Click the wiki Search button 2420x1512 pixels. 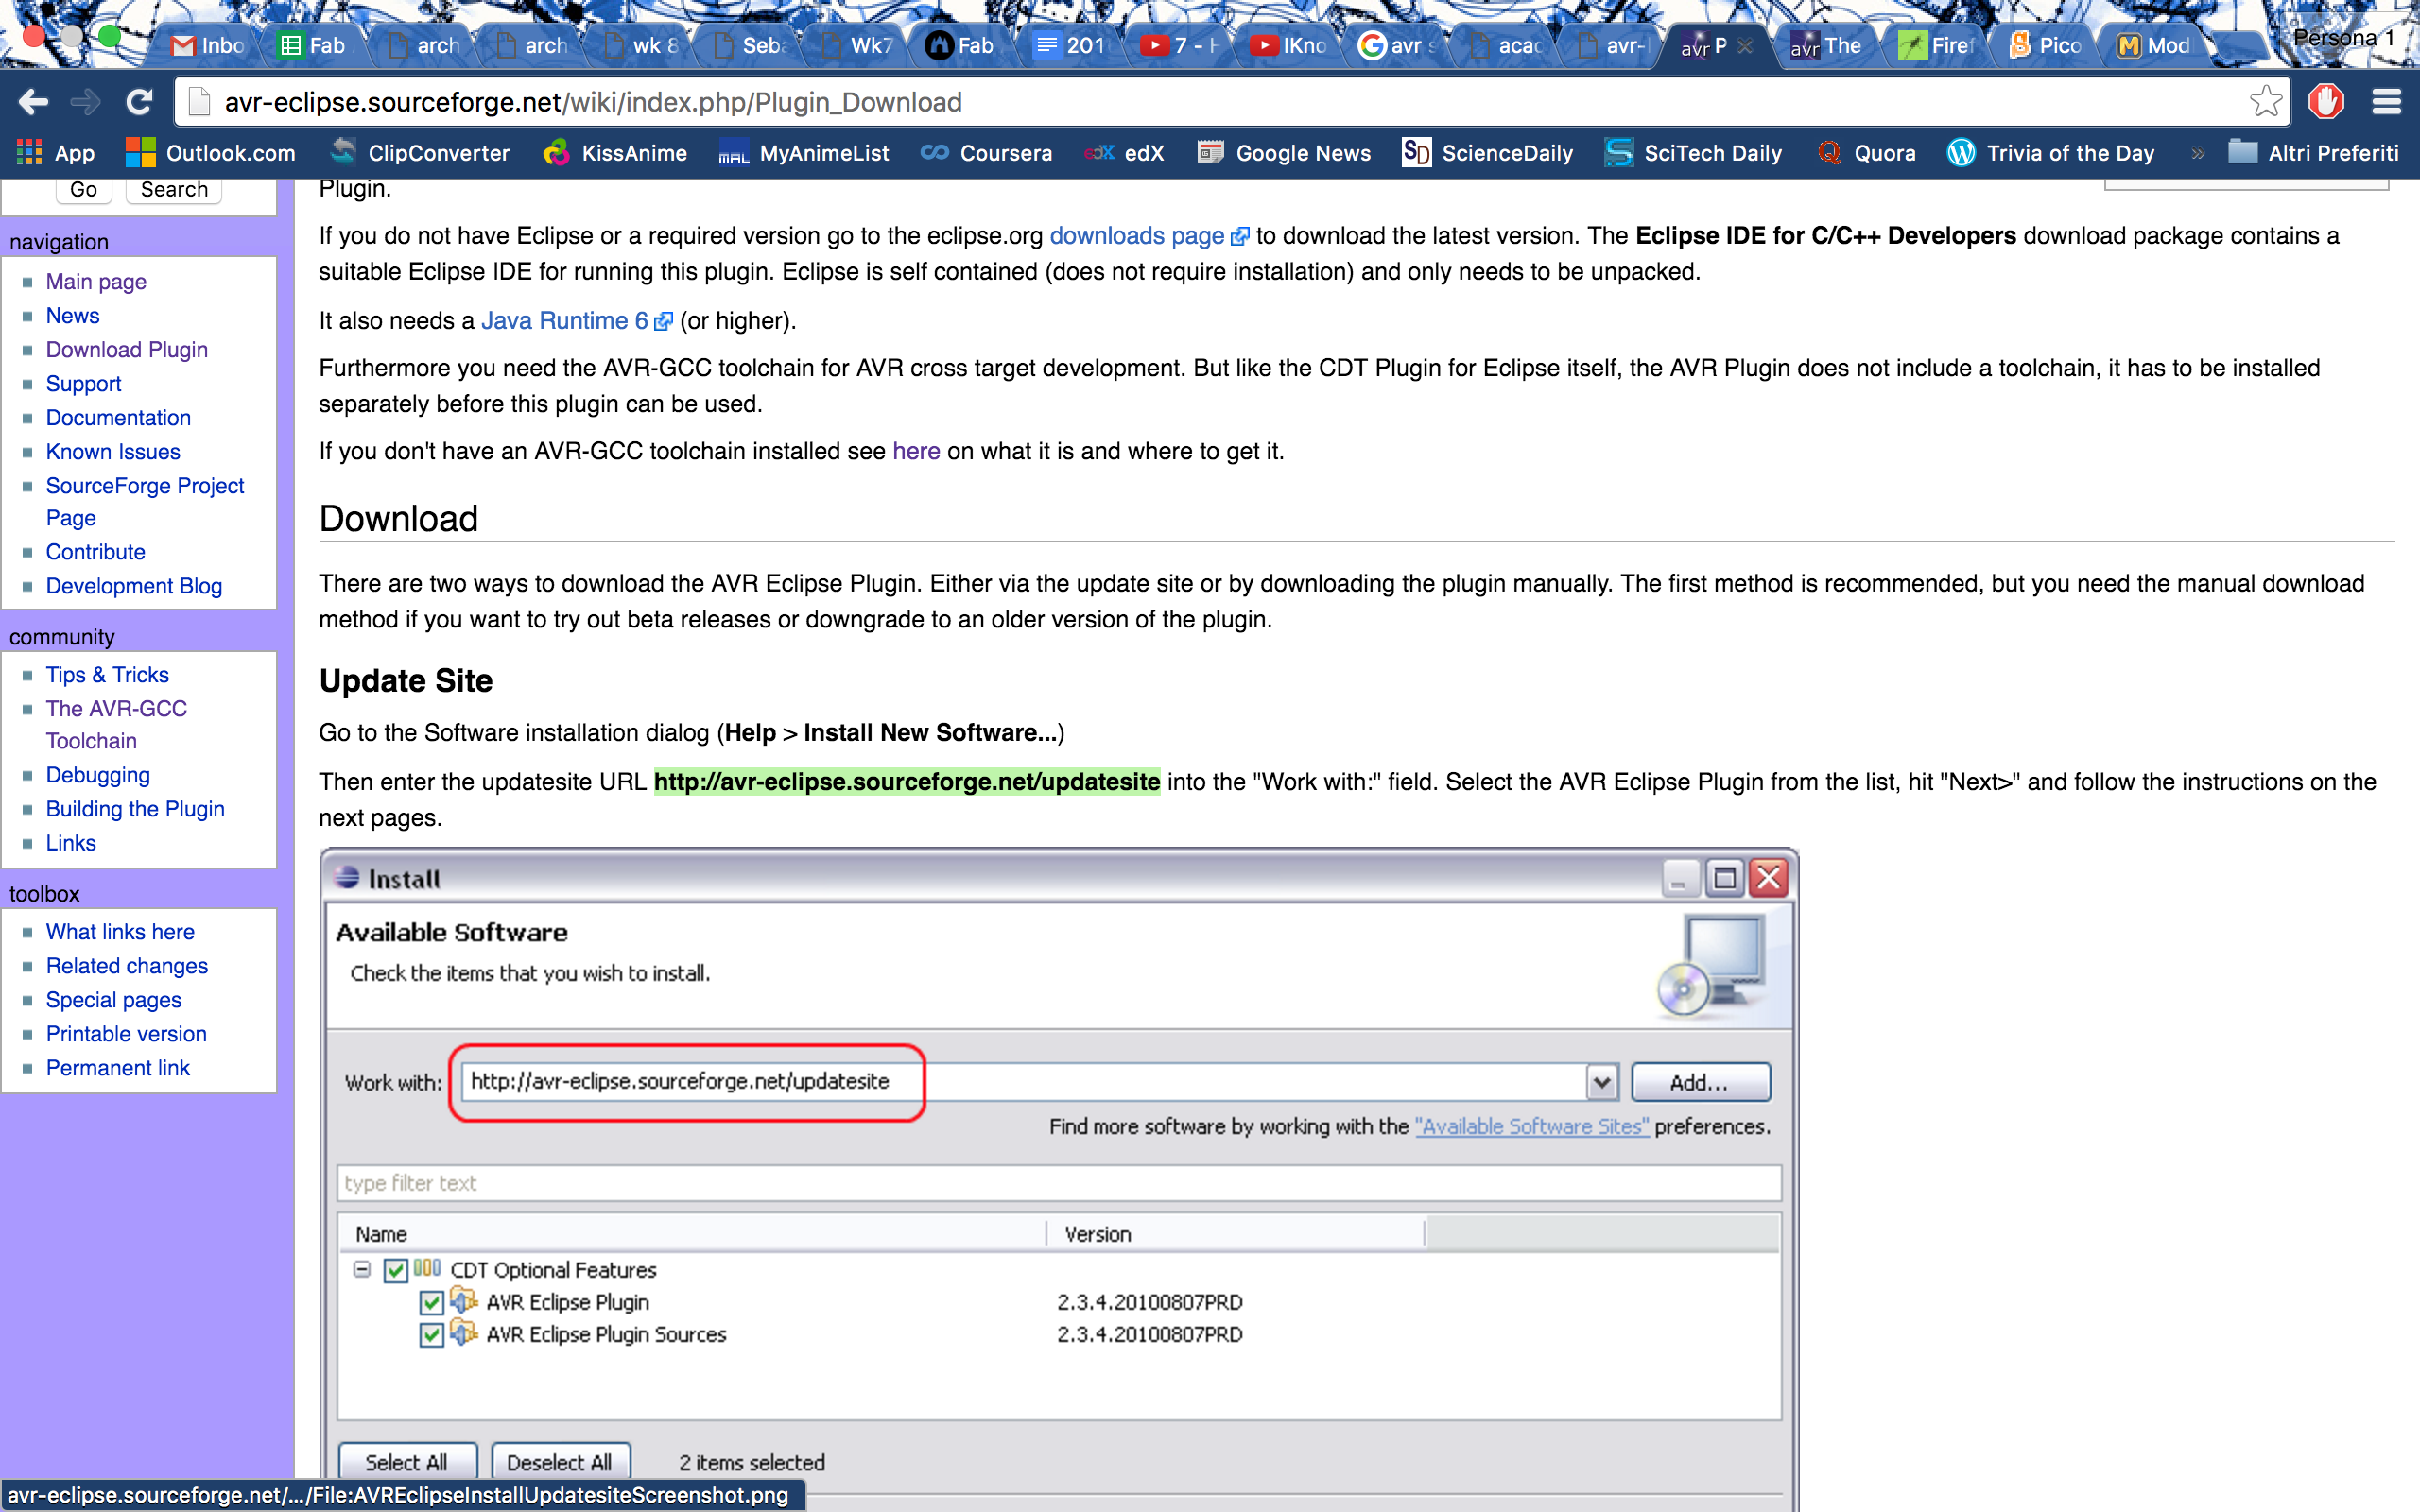coord(174,190)
